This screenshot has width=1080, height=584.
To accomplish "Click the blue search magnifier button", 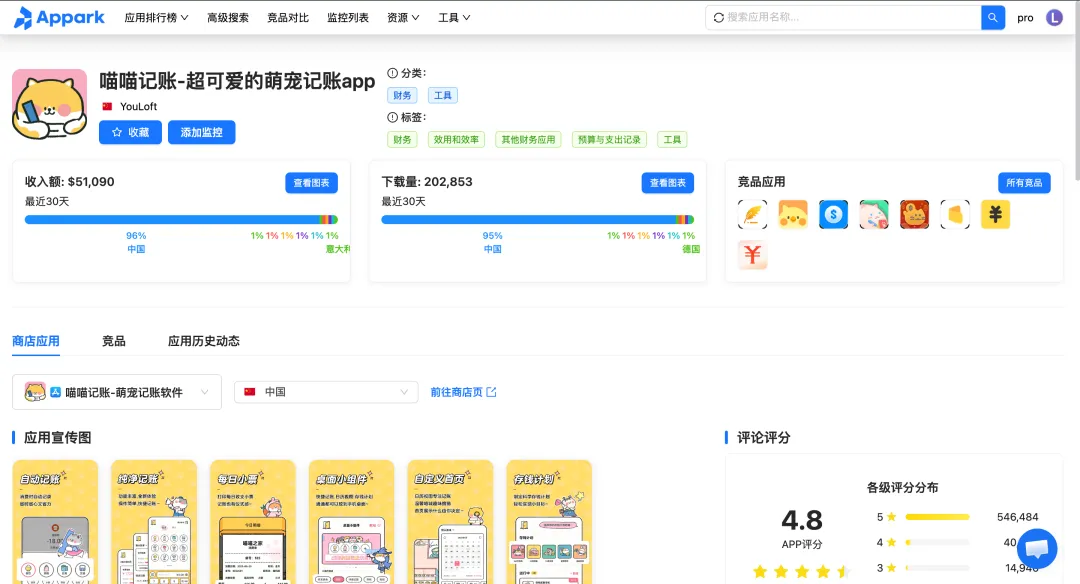I will [993, 17].
